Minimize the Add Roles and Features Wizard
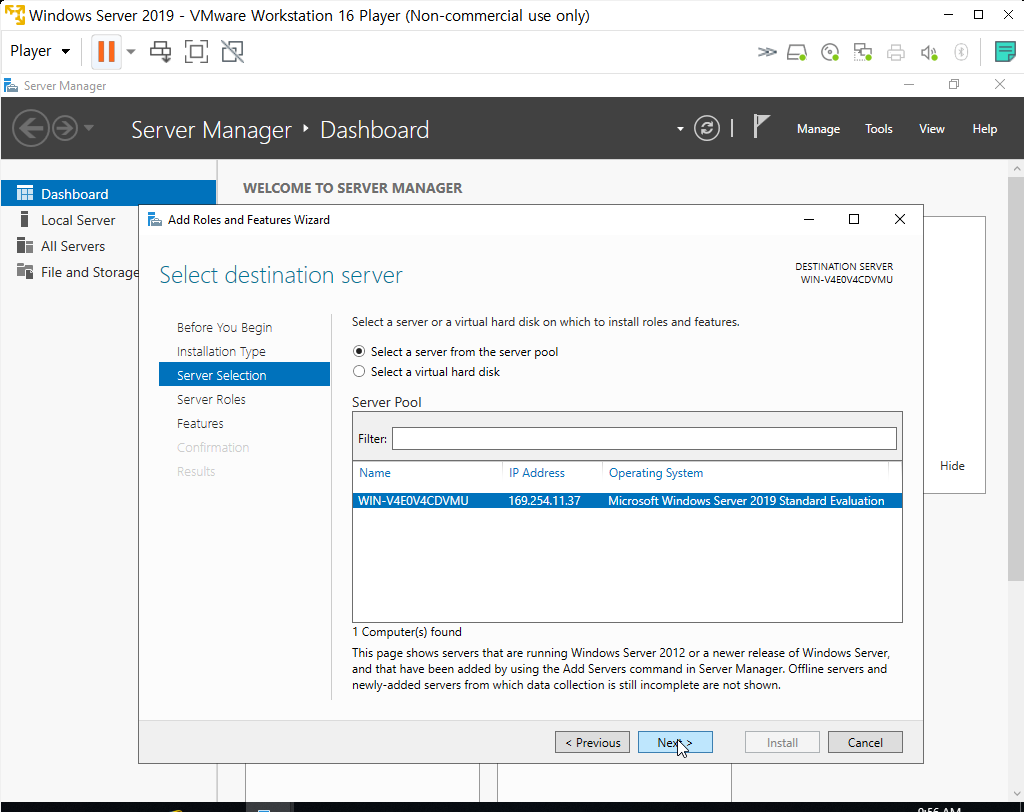The width and height of the screenshot is (1024, 812). click(808, 219)
